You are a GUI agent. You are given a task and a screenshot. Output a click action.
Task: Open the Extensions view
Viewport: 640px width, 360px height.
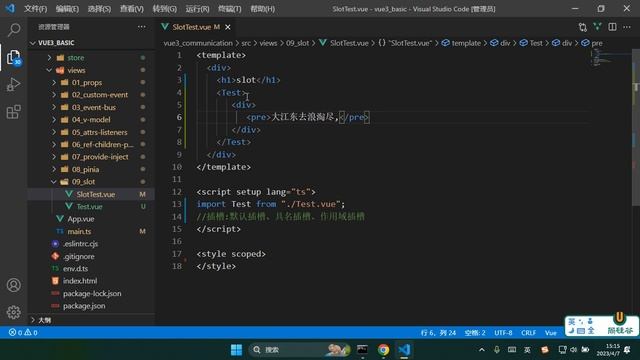pyautogui.click(x=13, y=112)
